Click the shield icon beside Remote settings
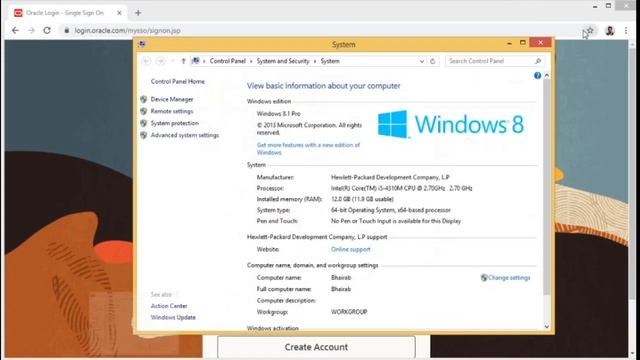 pyautogui.click(x=143, y=111)
